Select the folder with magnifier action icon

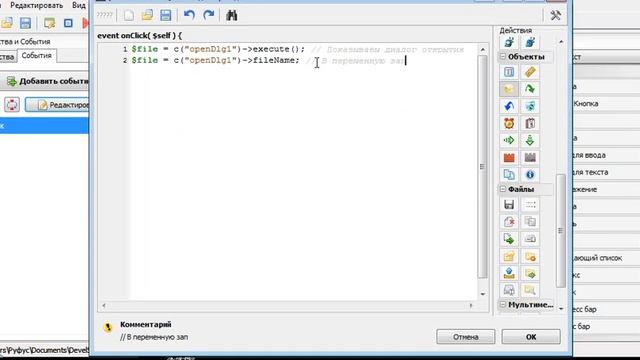coord(530,290)
